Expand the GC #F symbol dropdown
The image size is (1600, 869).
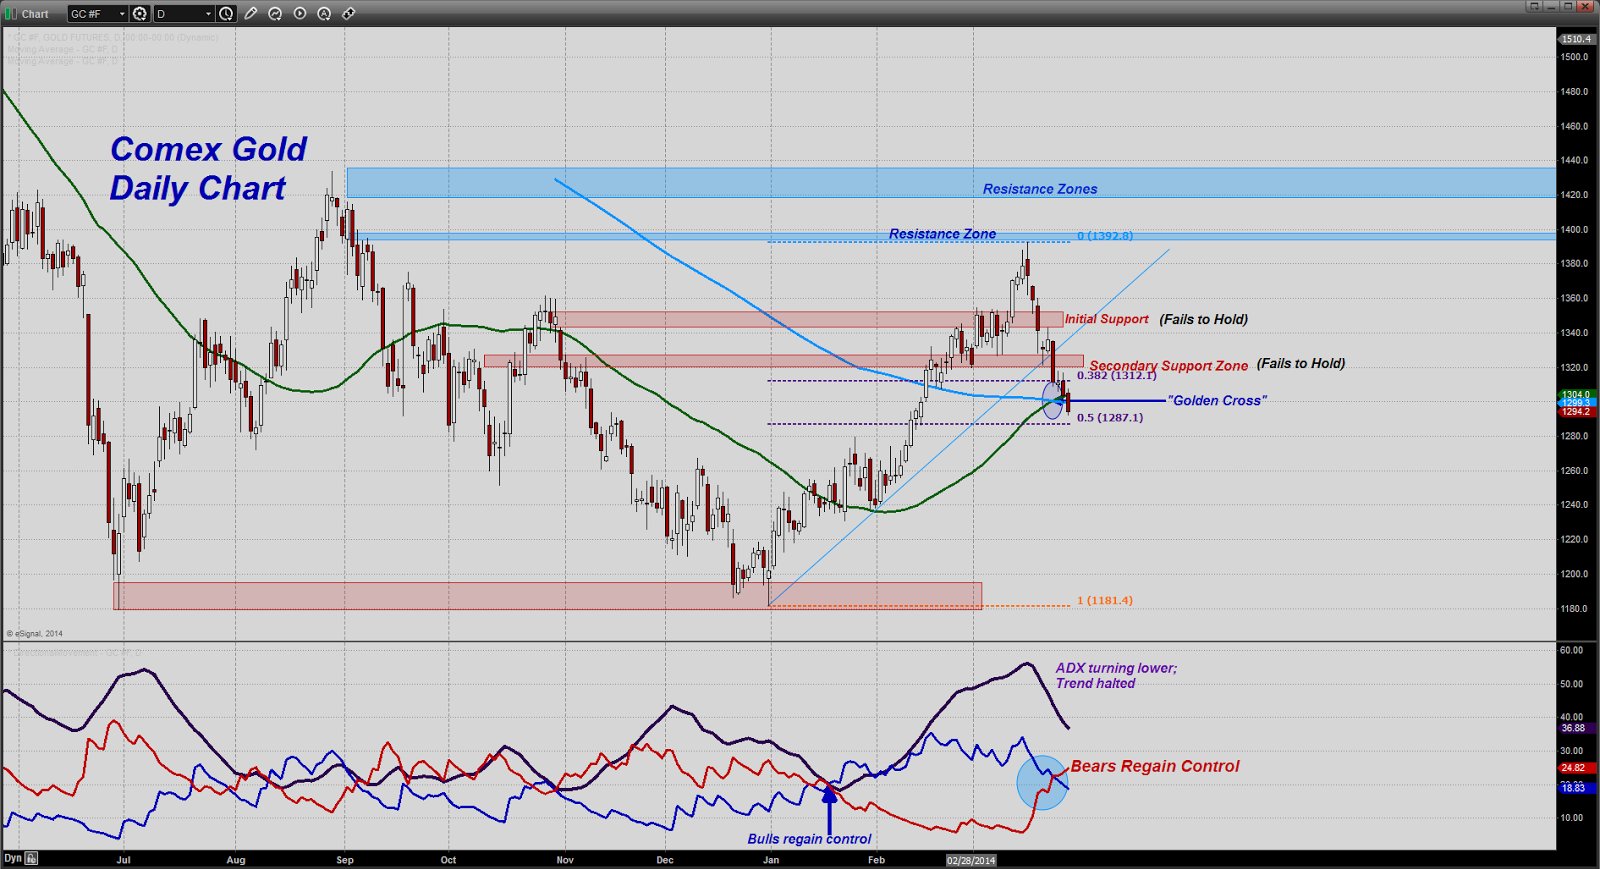(x=122, y=14)
